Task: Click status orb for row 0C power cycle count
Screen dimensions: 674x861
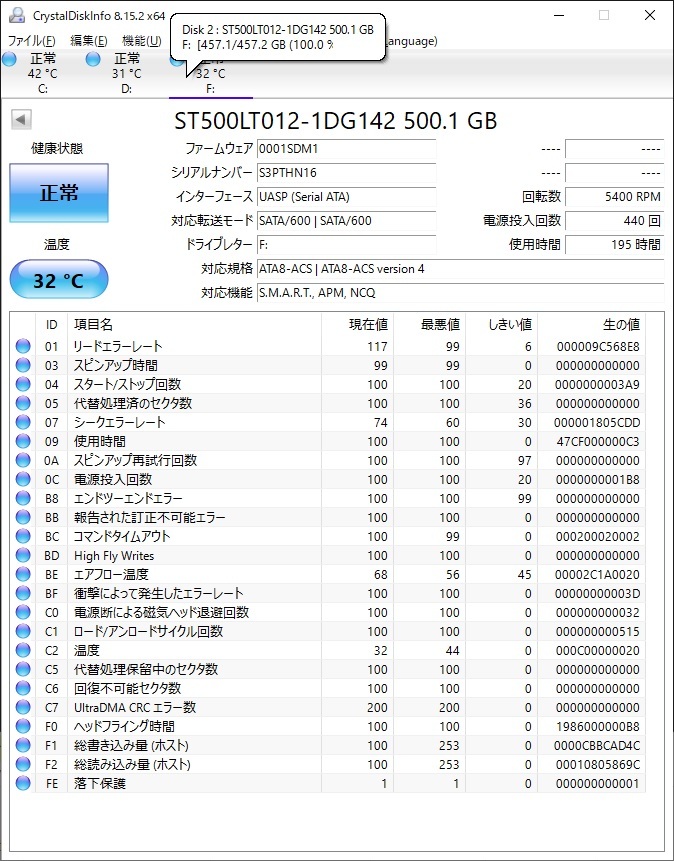Action: point(23,479)
